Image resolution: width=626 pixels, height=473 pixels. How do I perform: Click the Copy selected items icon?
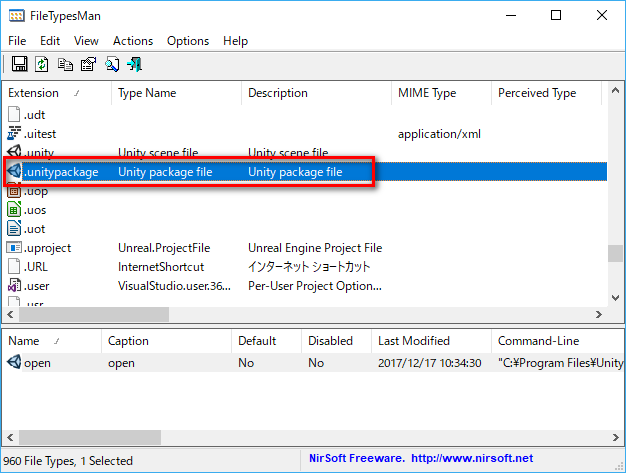tap(65, 64)
